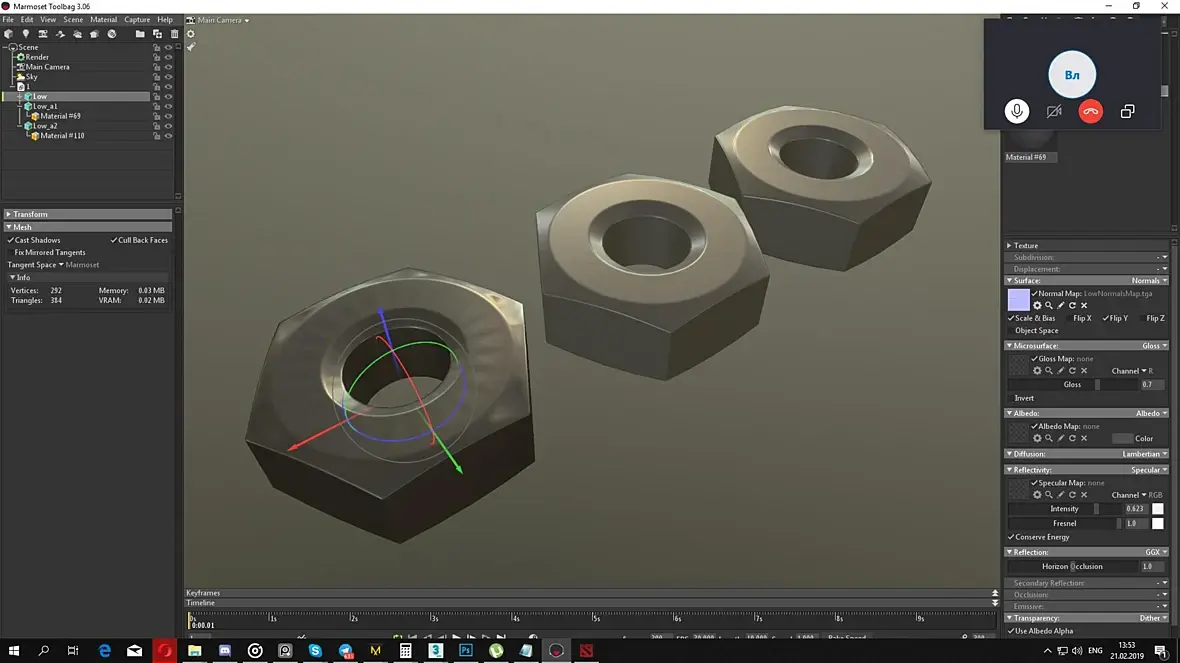Create a new folder in scene tree
1180x663 pixels.
pos(140,34)
